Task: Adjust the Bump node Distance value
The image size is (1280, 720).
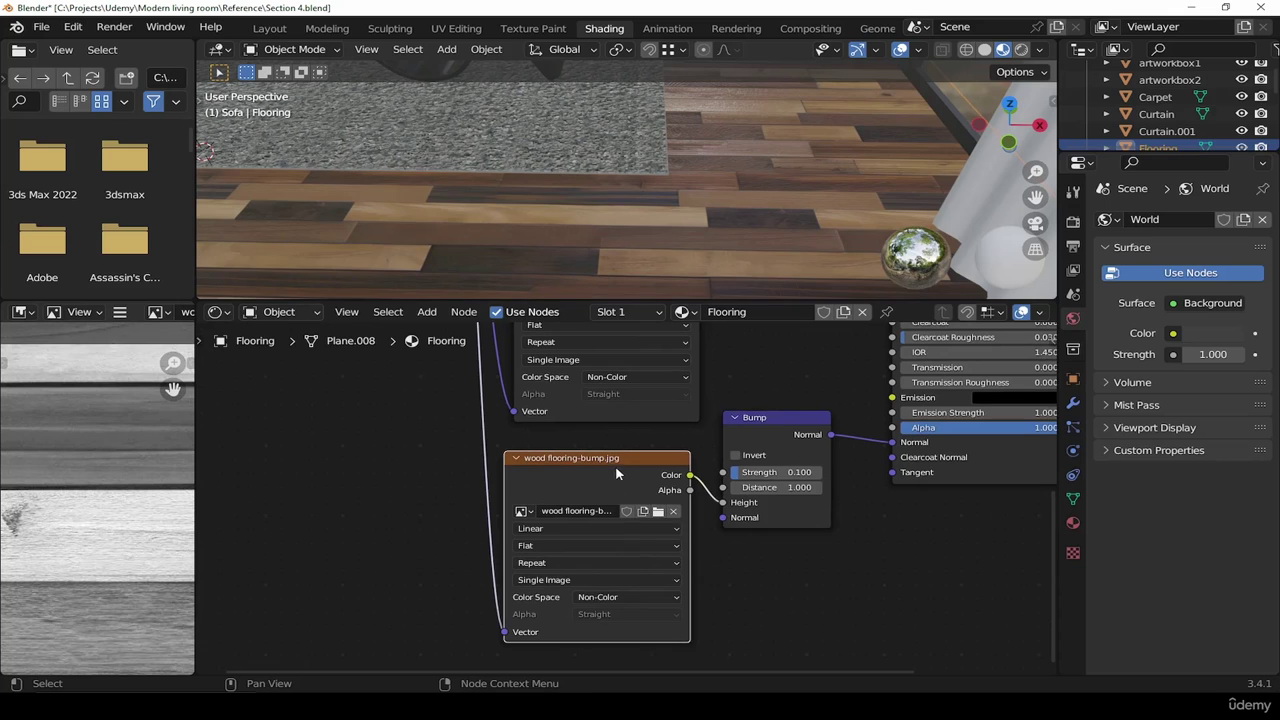Action: coord(778,488)
